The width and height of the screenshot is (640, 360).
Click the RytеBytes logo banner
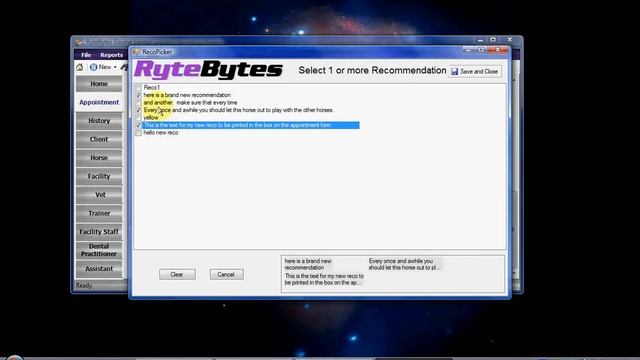click(208, 69)
